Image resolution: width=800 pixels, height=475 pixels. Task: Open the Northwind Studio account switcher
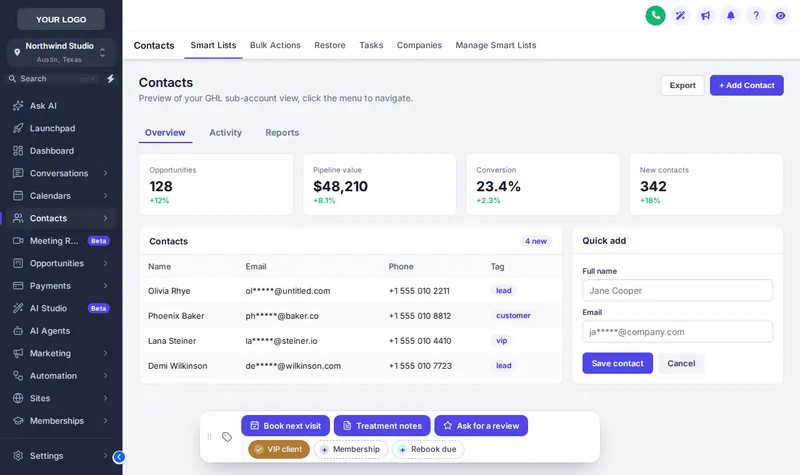pos(61,53)
